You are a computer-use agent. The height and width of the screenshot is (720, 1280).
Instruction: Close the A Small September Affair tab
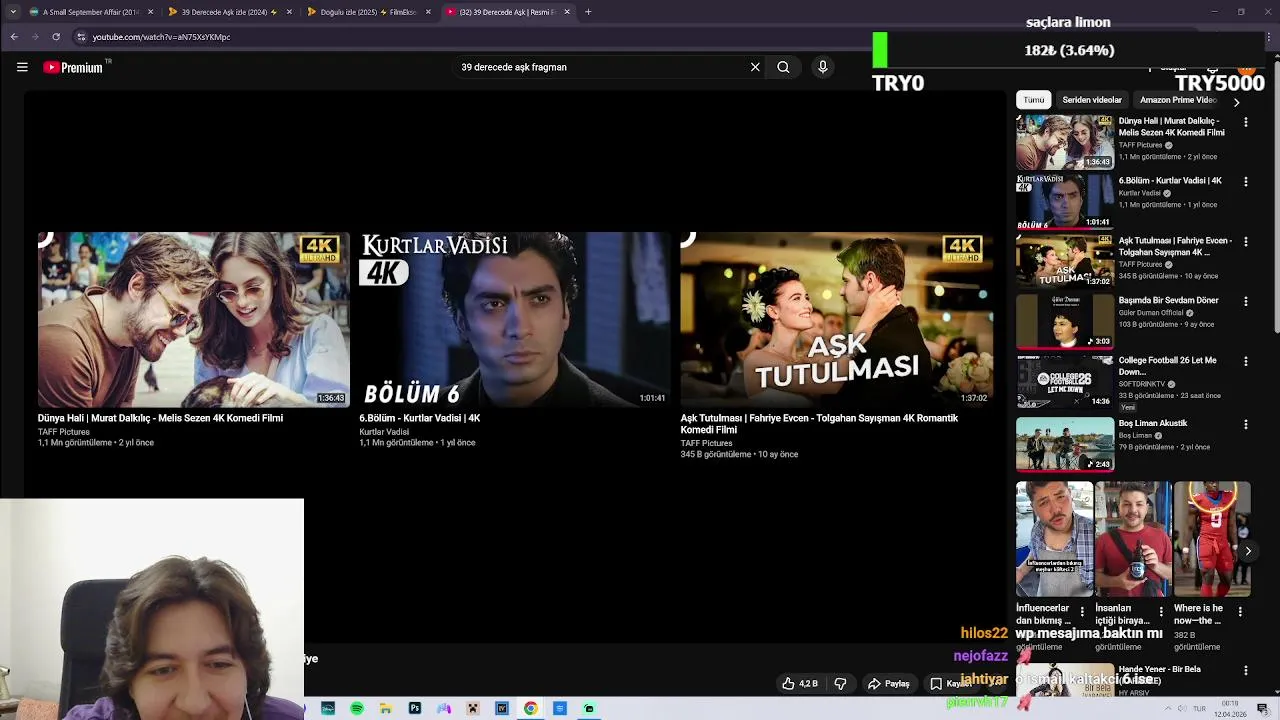[x=151, y=12]
